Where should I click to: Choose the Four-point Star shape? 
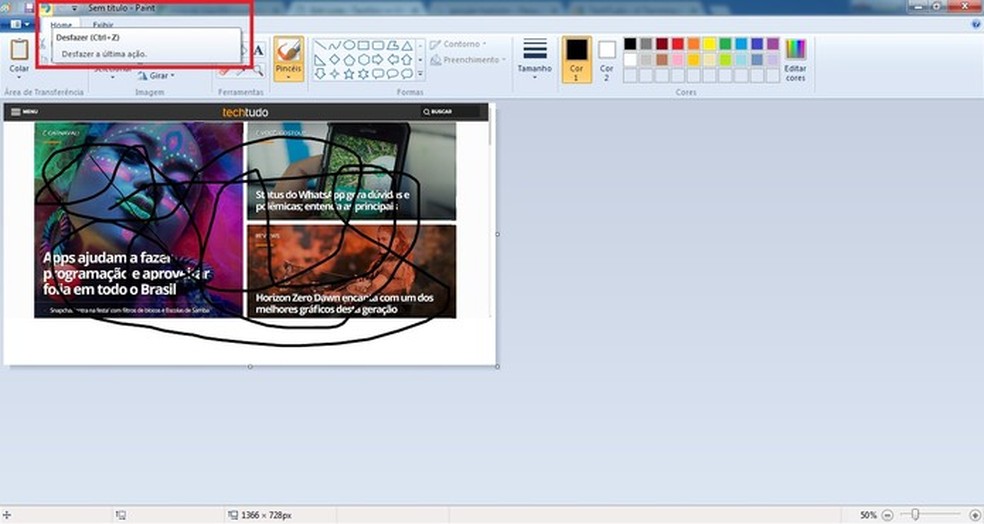click(x=334, y=73)
